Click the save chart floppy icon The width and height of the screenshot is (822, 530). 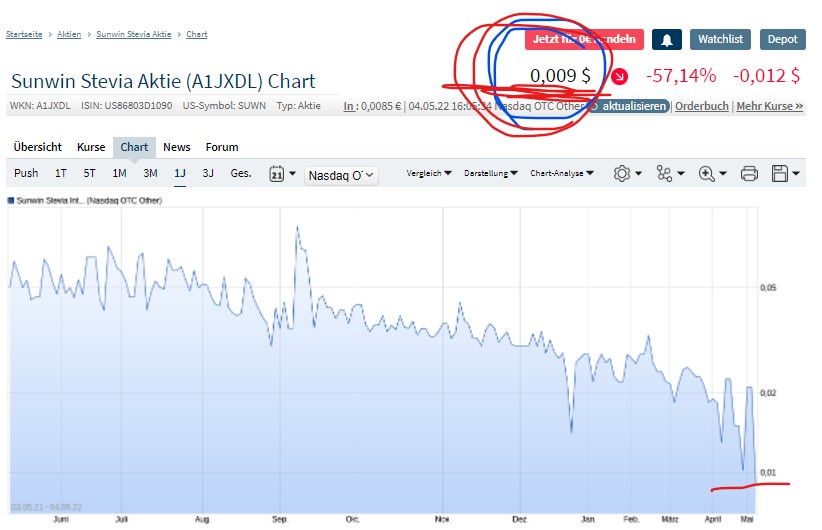pos(780,174)
